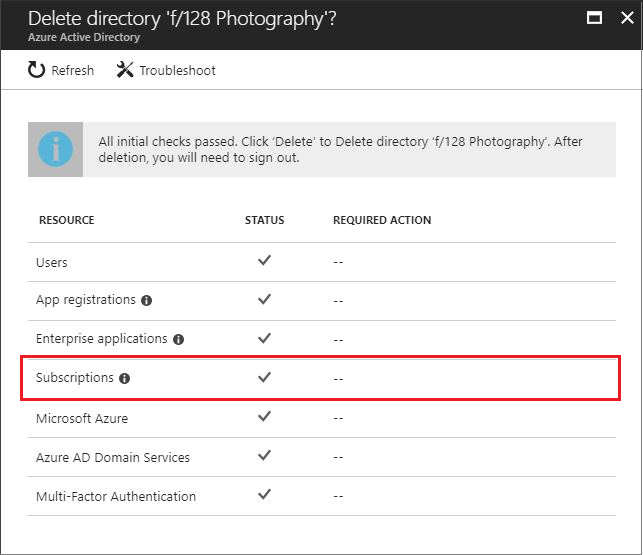The image size is (643, 555).
Task: Click the Users status checkmark
Action: 264,260
